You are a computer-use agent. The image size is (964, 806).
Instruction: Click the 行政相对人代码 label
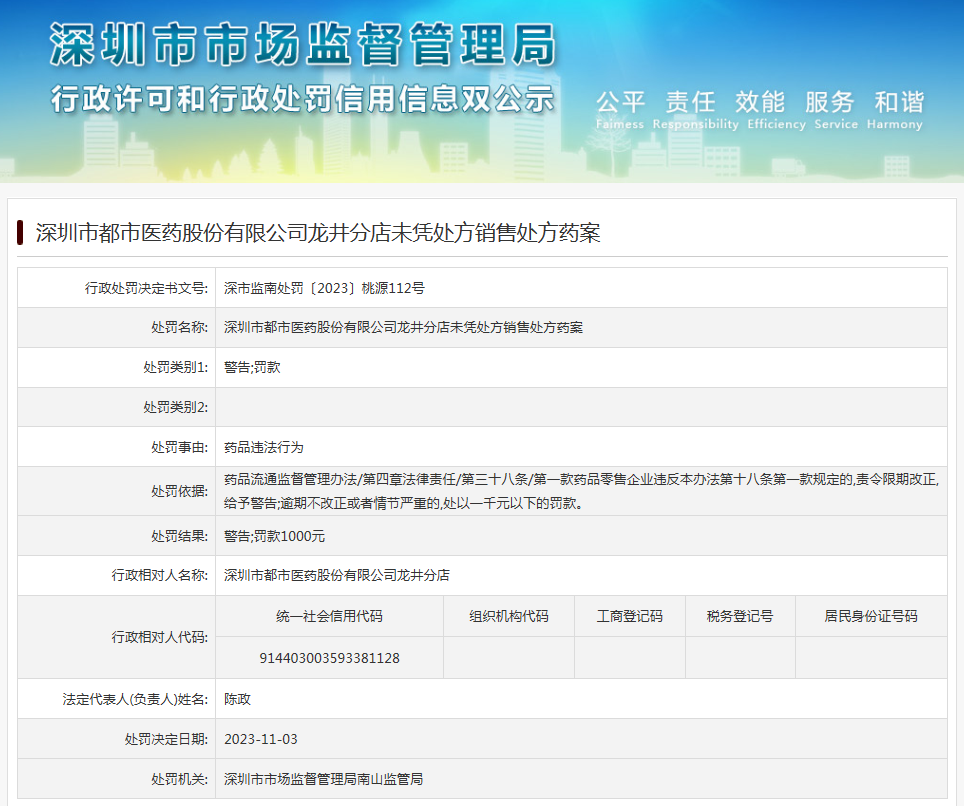[160, 637]
